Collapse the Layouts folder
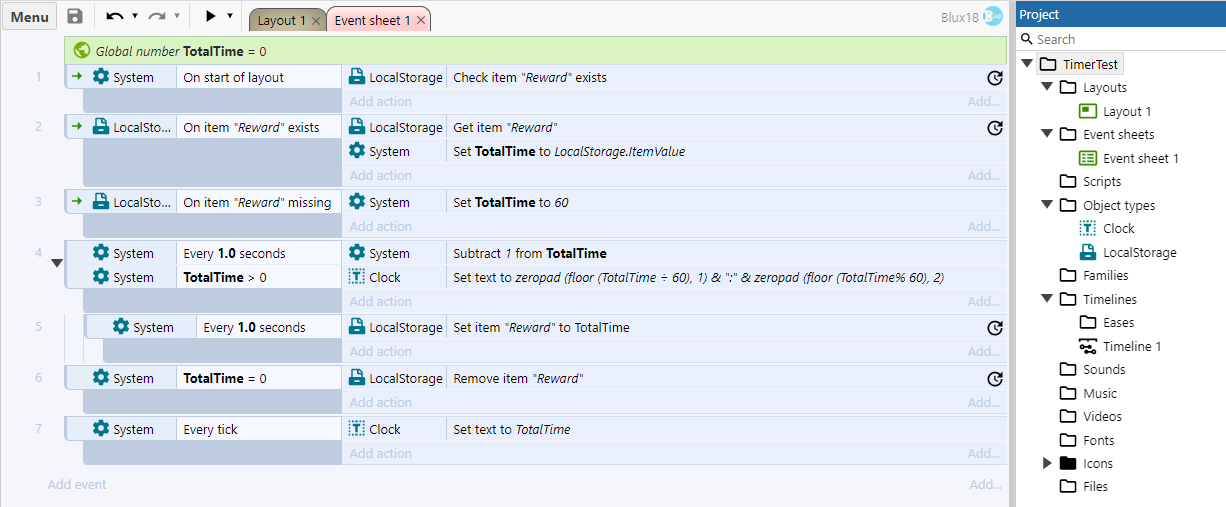Screen dimensions: 1226x507 coord(1047,88)
